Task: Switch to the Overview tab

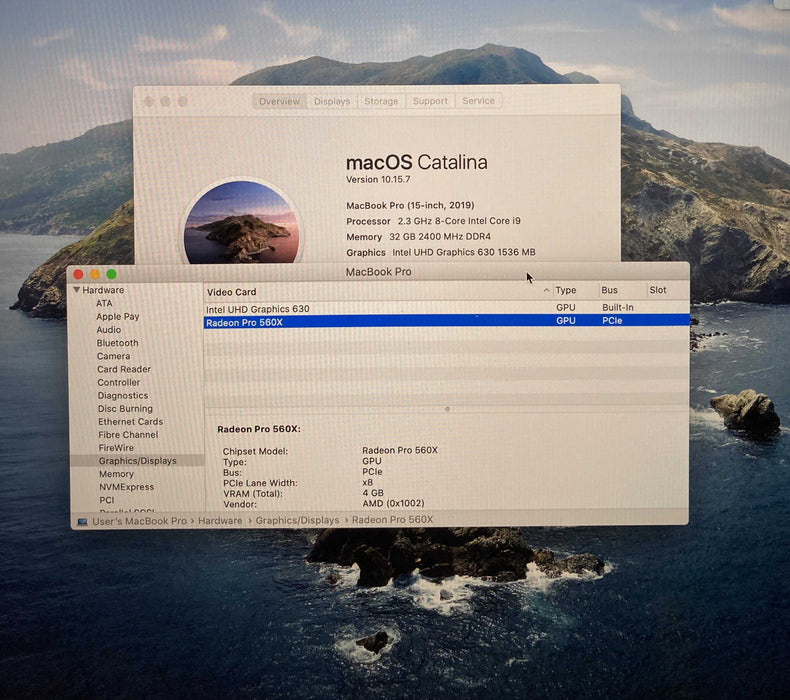Action: 279,101
